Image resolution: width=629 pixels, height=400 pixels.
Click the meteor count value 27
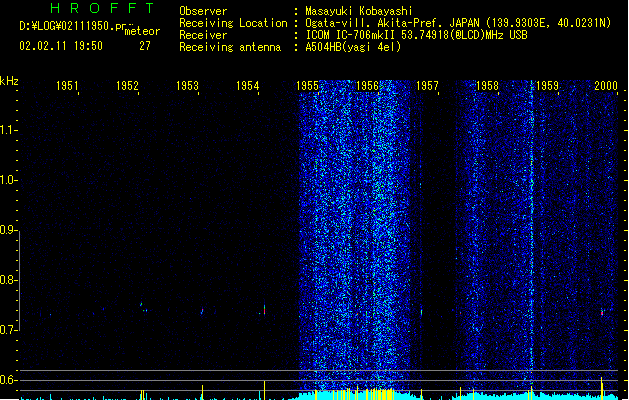(x=145, y=46)
